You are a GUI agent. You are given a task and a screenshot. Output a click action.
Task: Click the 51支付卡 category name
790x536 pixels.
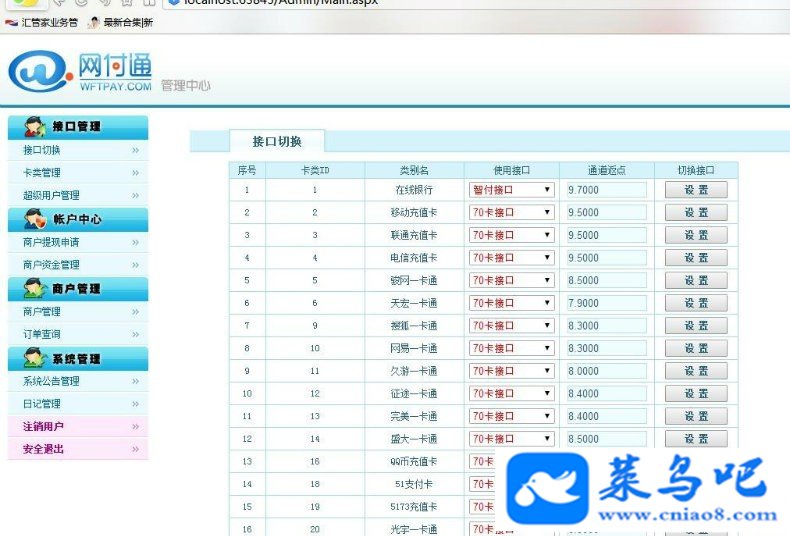[414, 484]
